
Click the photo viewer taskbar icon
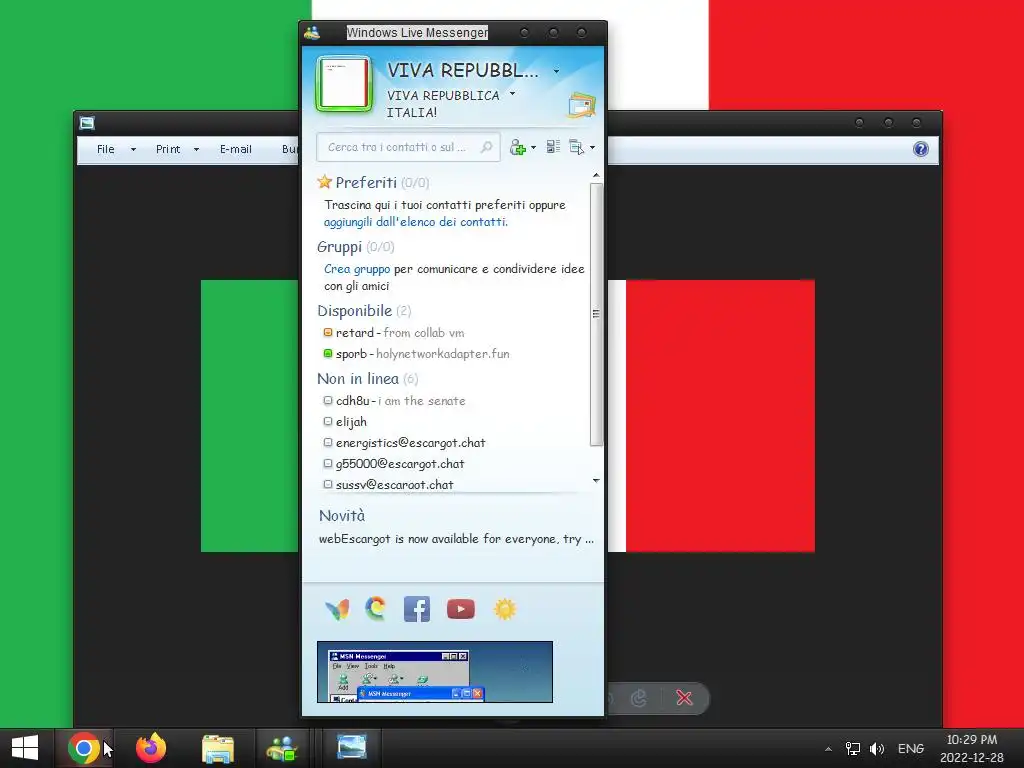point(351,747)
